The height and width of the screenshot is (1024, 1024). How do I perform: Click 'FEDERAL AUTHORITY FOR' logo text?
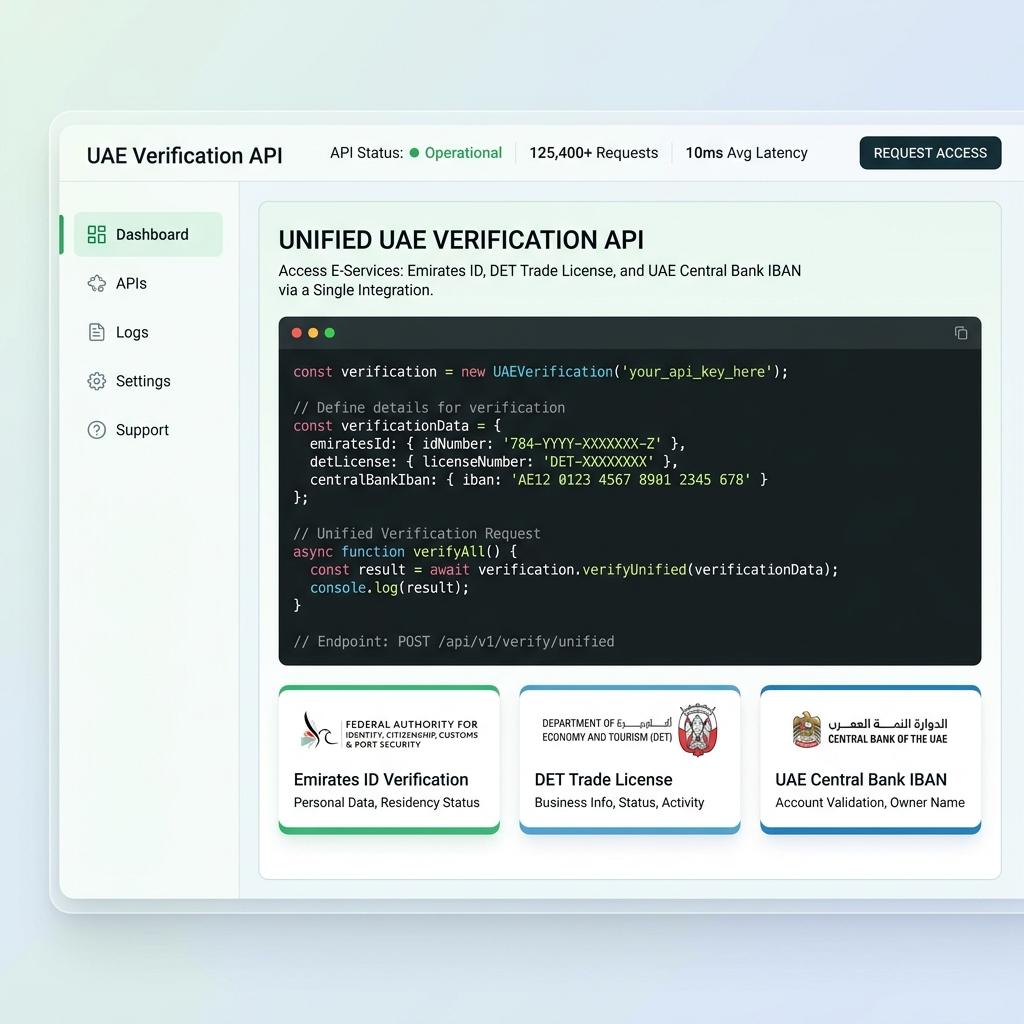tap(411, 724)
